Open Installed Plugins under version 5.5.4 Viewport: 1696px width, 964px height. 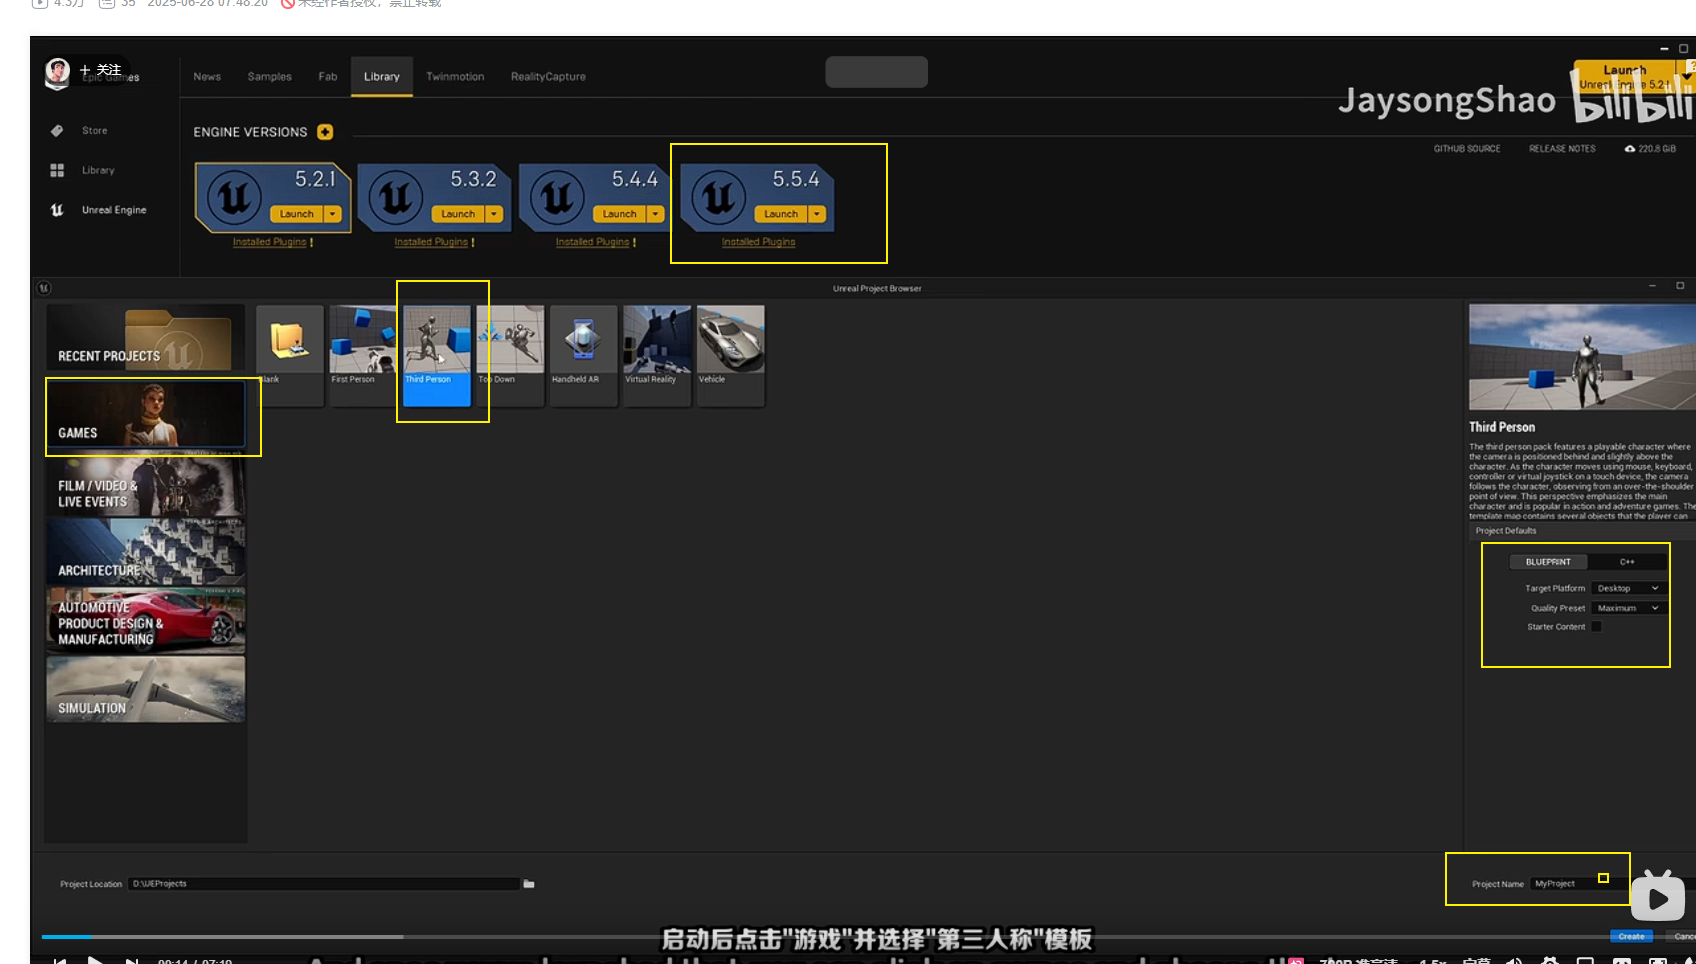[x=759, y=242]
